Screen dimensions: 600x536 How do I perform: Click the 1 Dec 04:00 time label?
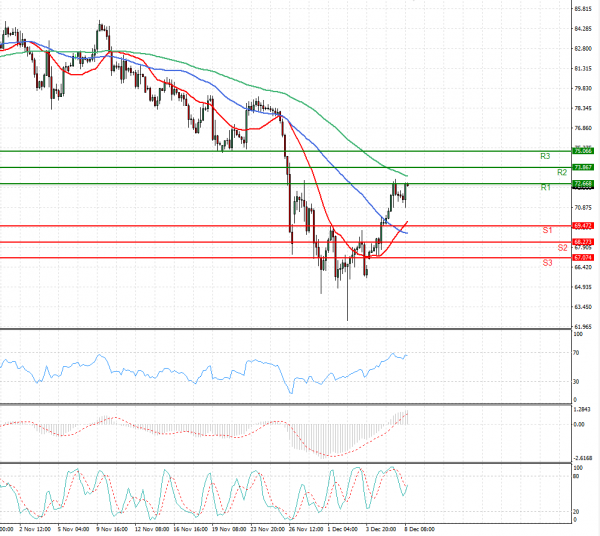pos(342,529)
